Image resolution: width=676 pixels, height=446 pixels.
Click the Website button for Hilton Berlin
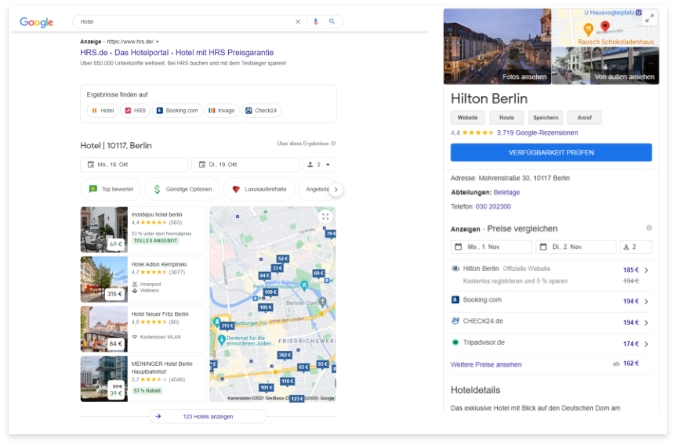point(468,118)
